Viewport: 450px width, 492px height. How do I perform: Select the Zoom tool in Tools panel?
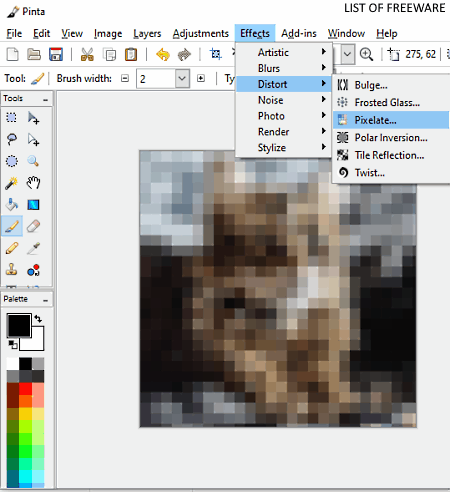point(33,161)
